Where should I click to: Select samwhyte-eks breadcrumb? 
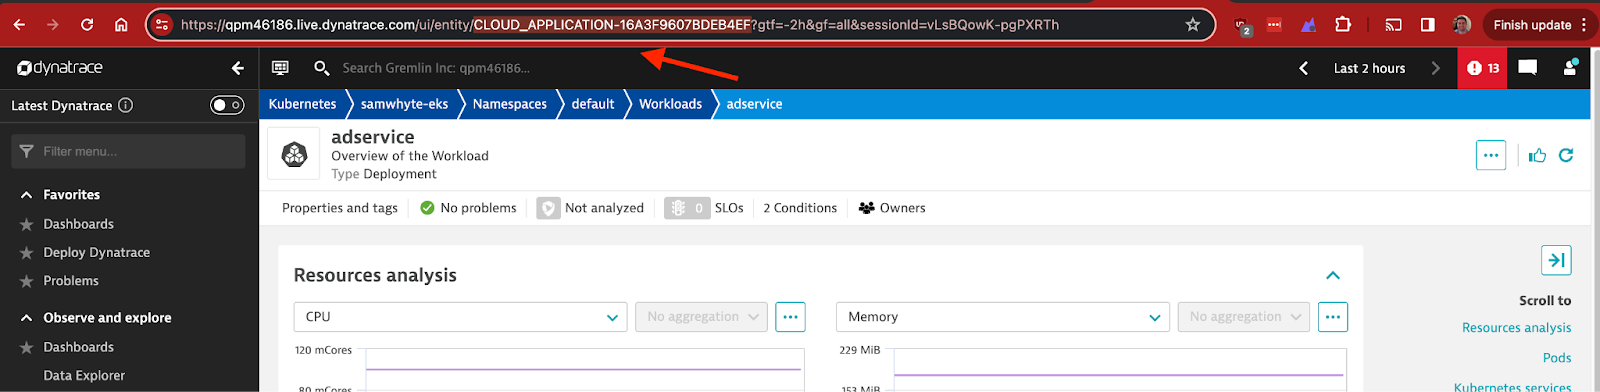tap(404, 104)
